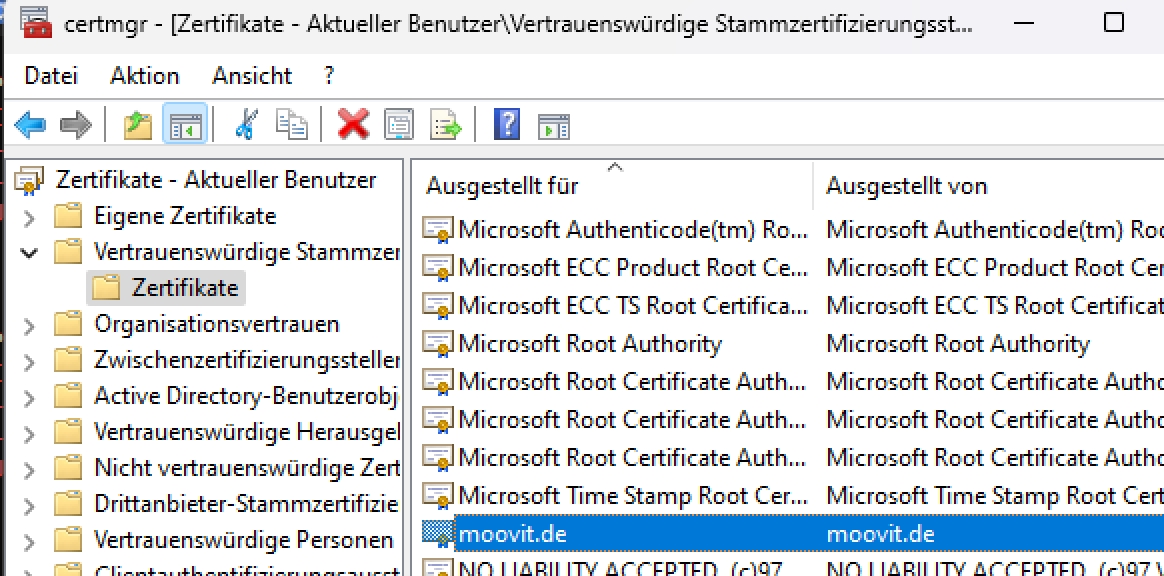Sort by the Ausgestellt für column header

tap(503, 186)
